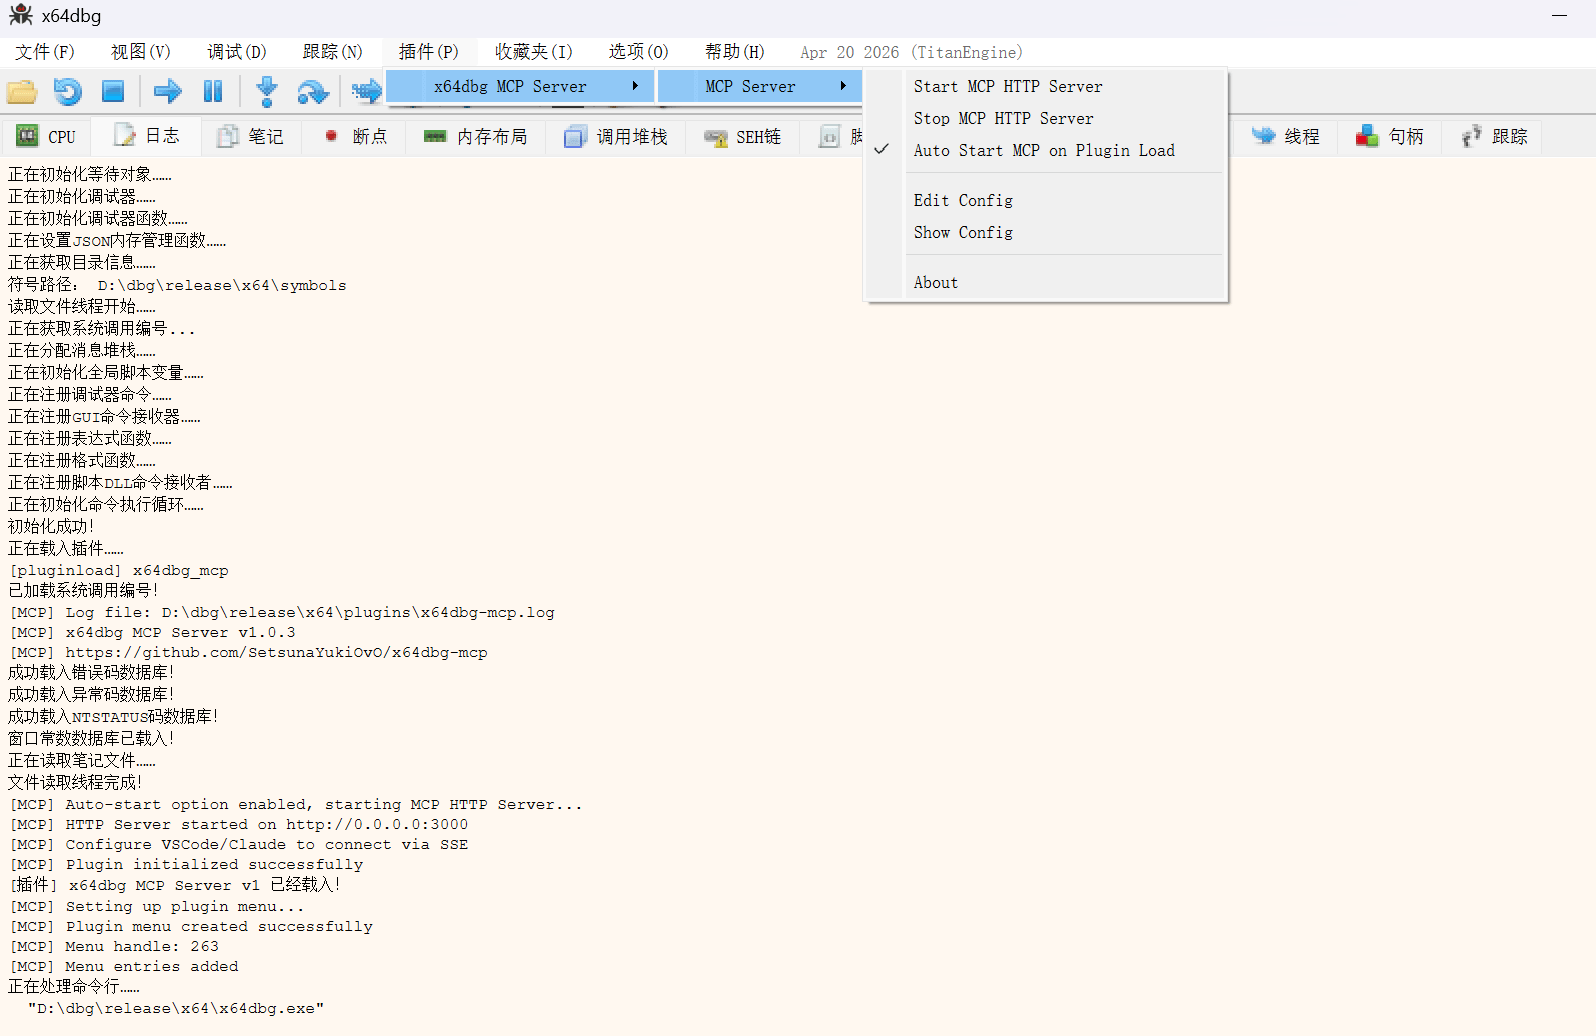Select the 'x64dbg MCP Server v1 已经载入!' line
The height and width of the screenshot is (1036, 1596).
[175, 885]
